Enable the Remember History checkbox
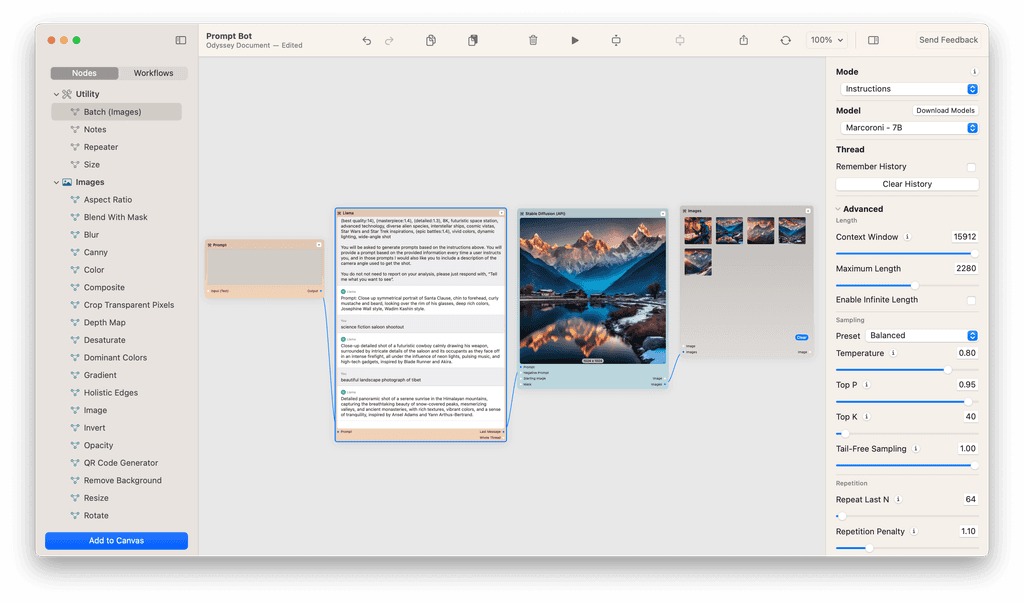The height and width of the screenshot is (603, 1024). click(x=971, y=166)
